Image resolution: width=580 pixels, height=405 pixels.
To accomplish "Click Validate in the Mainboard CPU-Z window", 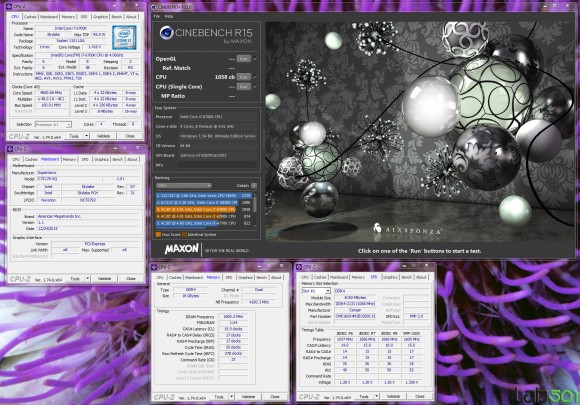I will pyautogui.click(x=104, y=279).
